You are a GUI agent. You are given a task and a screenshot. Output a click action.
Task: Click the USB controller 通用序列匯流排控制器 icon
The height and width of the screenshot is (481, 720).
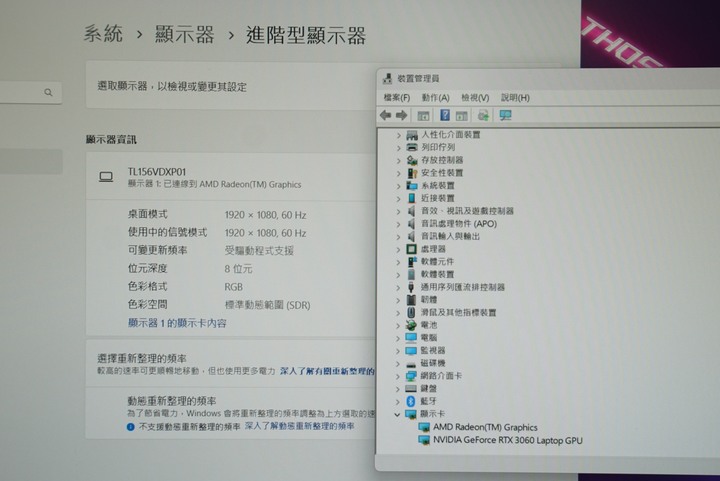point(411,287)
